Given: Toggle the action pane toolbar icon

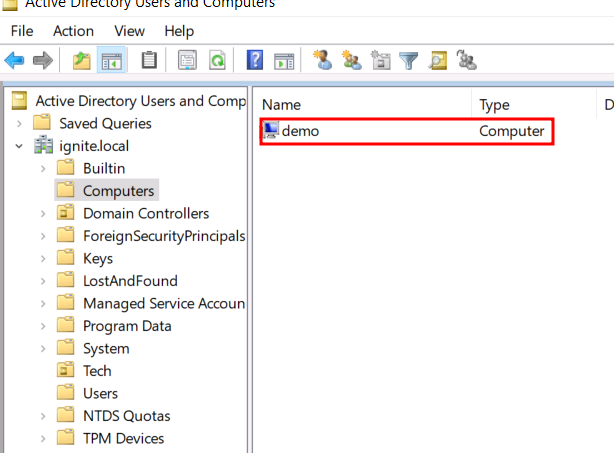Looking at the screenshot, I should 284,61.
